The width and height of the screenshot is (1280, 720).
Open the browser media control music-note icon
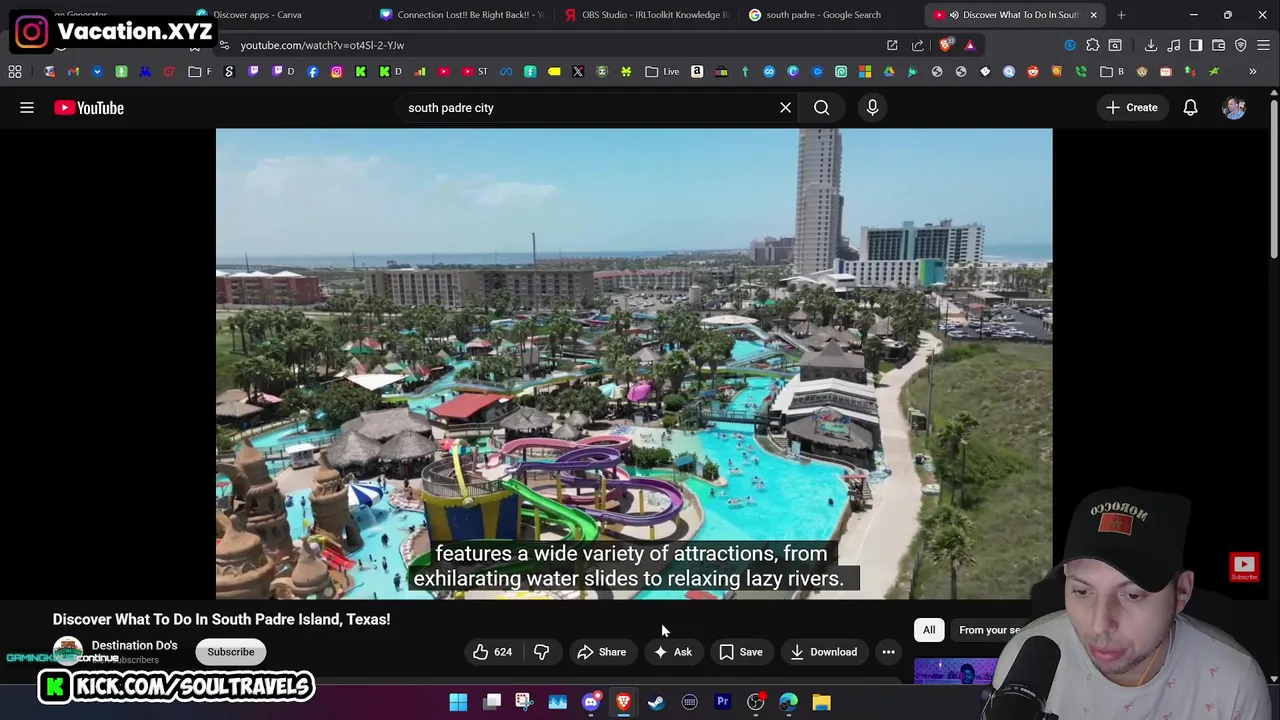pos(1173,45)
